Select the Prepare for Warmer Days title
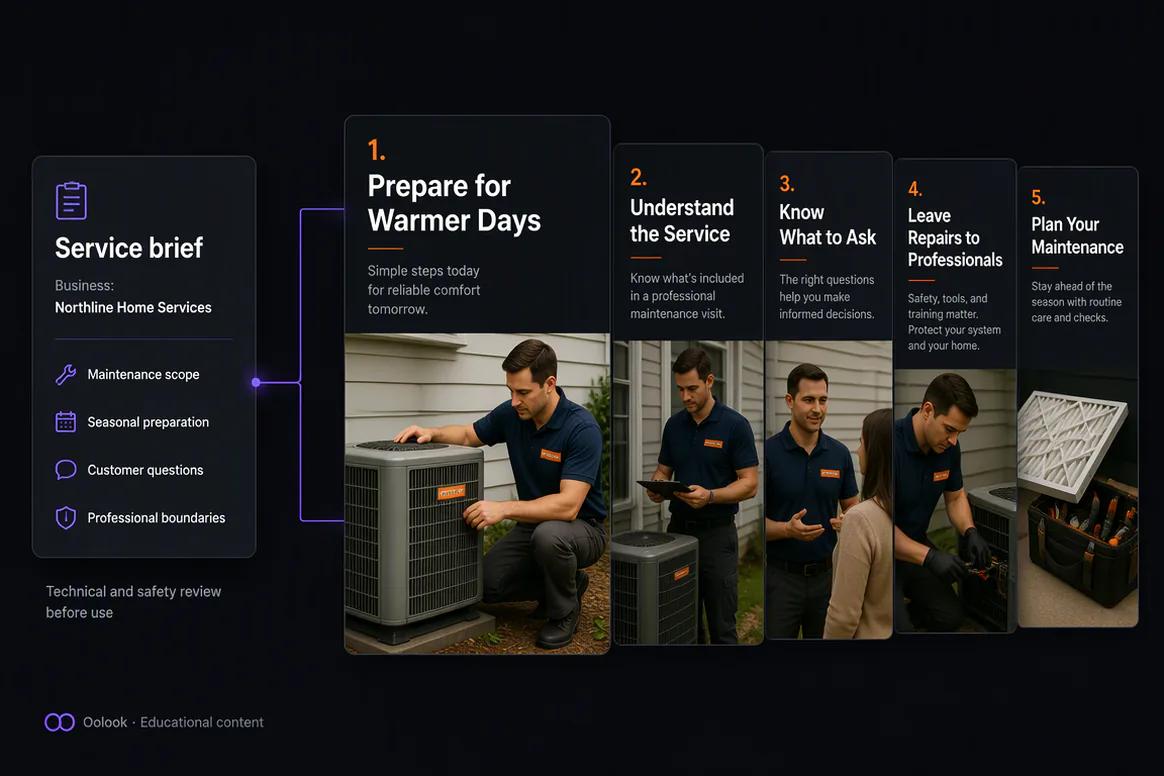This screenshot has height=776, width=1164. 454,203
